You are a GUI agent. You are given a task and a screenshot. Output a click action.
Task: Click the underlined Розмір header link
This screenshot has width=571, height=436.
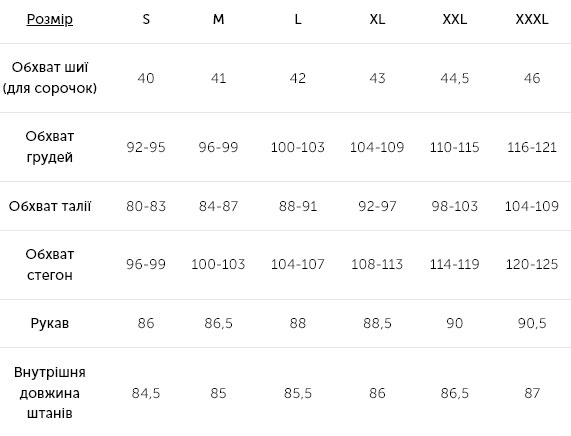(x=50, y=19)
